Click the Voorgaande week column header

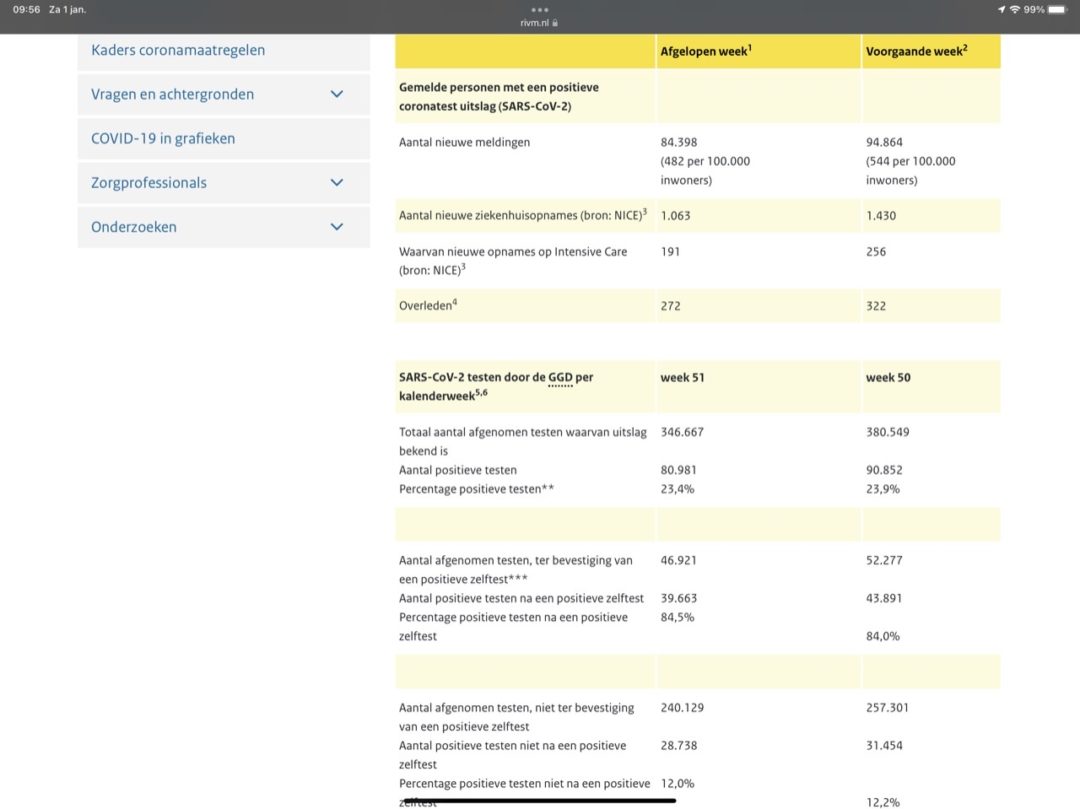[917, 51]
